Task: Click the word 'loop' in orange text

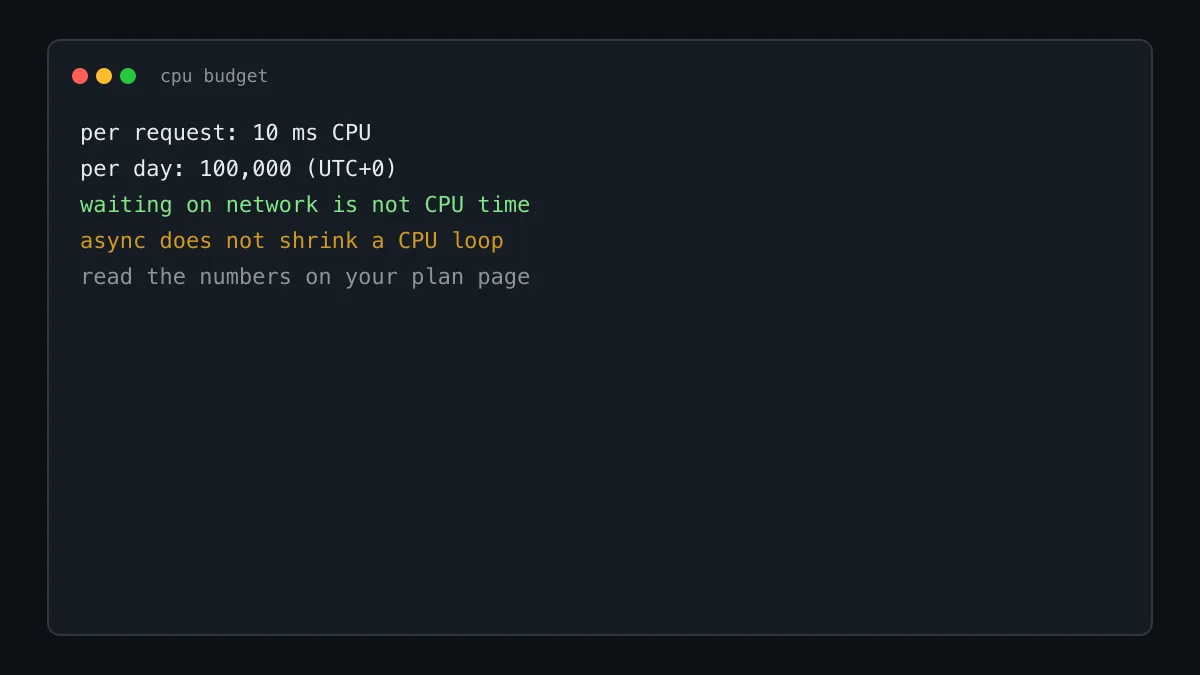Action: tap(477, 241)
